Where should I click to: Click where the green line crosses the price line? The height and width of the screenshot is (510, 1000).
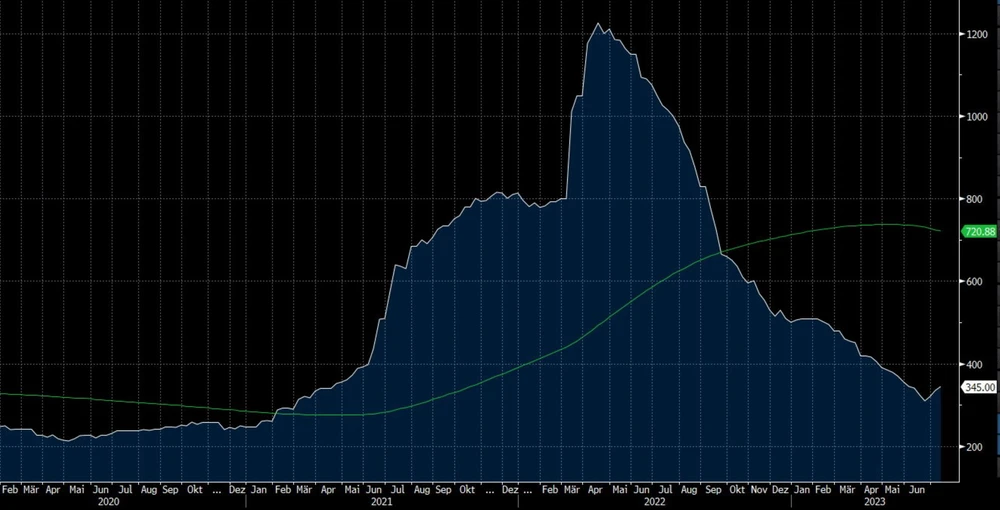click(720, 256)
